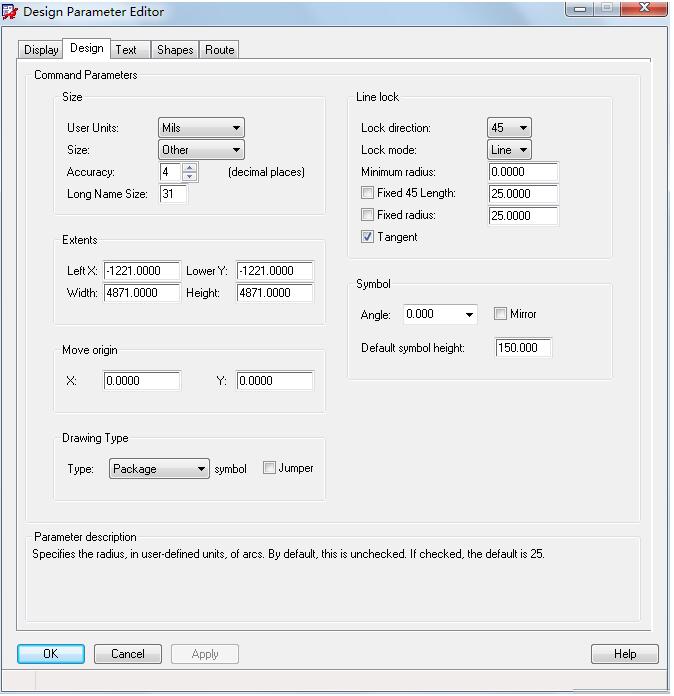Image resolution: width=674 pixels, height=696 pixels.
Task: Open the User Units dropdown
Action: click(201, 128)
